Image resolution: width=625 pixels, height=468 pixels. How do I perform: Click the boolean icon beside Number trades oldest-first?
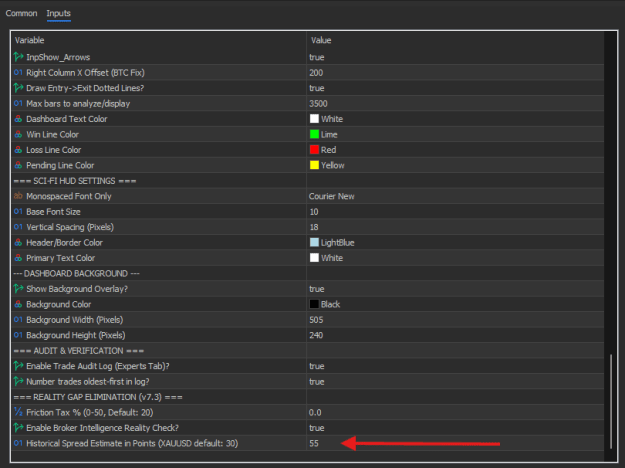[18, 381]
